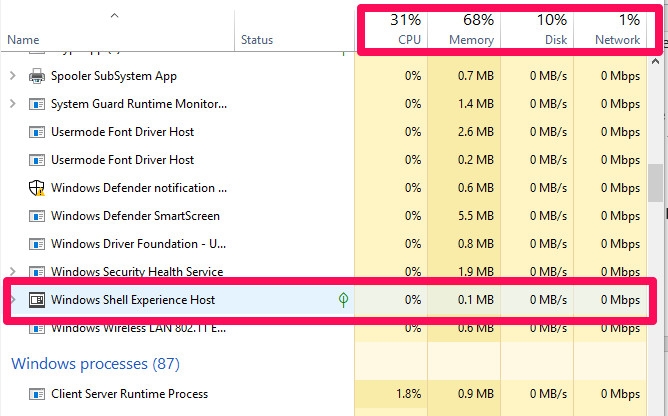Click the scrollbar up arrow
This screenshot has width=668, height=416.
(x=655, y=62)
